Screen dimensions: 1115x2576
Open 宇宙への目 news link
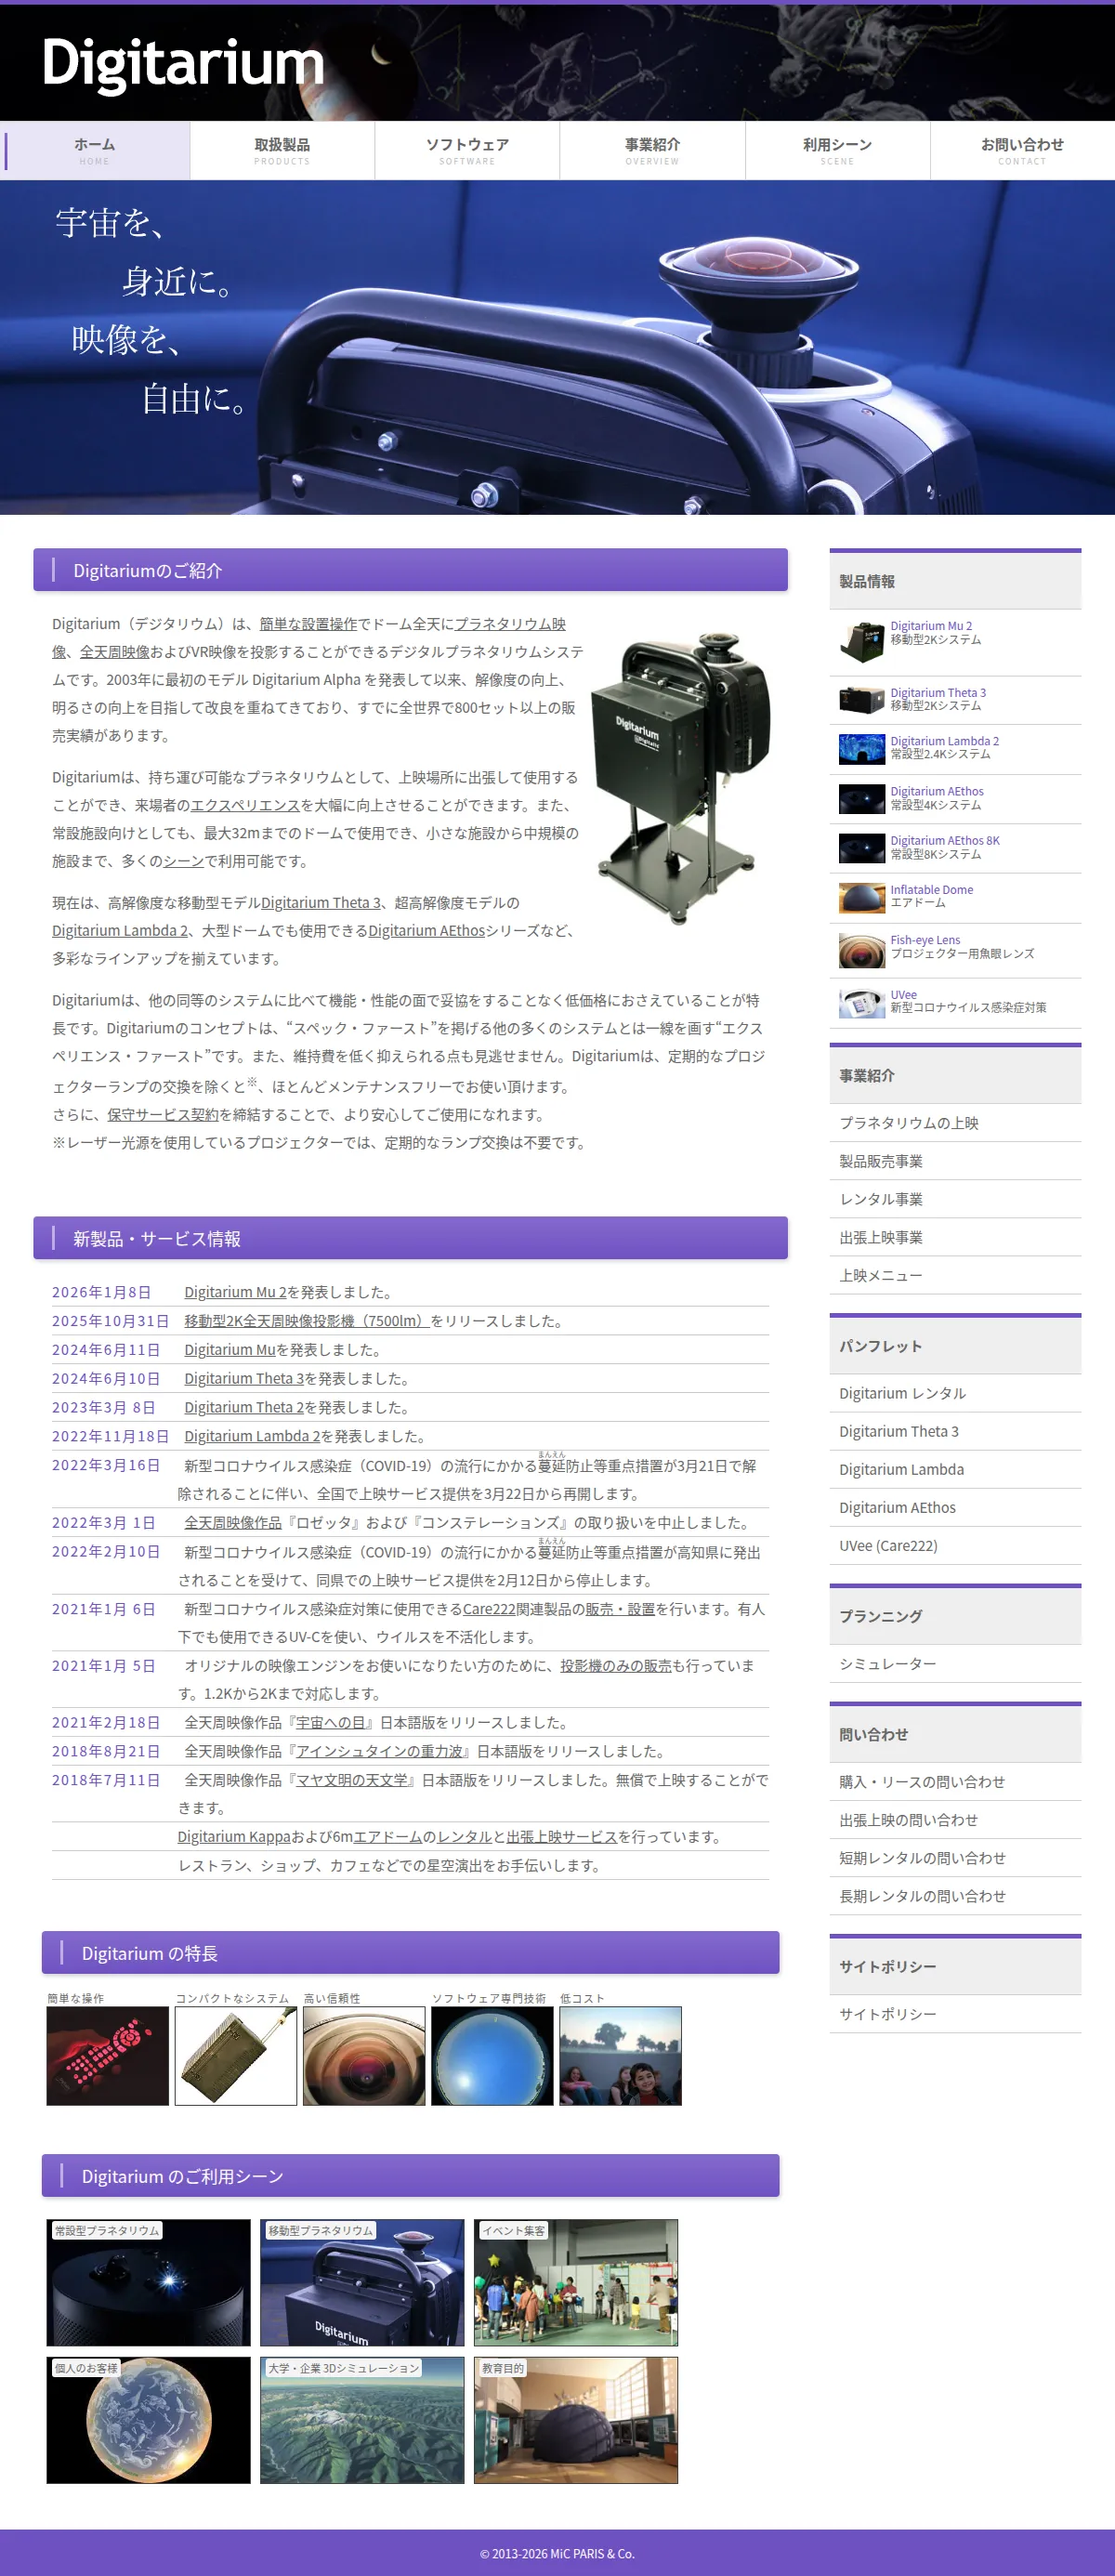[330, 1723]
